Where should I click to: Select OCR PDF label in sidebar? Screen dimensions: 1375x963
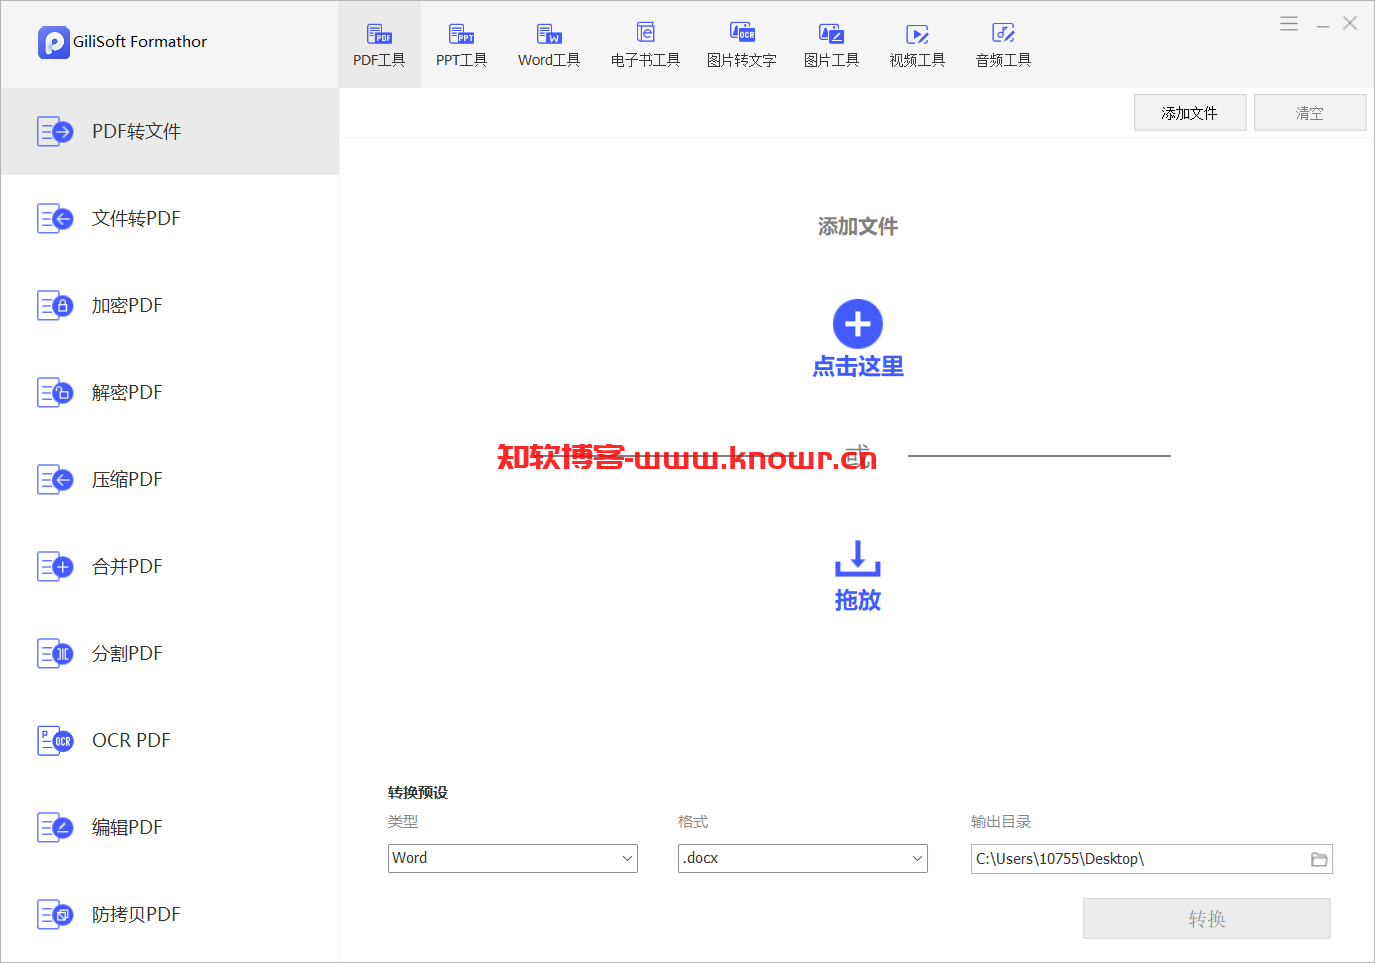click(x=131, y=740)
